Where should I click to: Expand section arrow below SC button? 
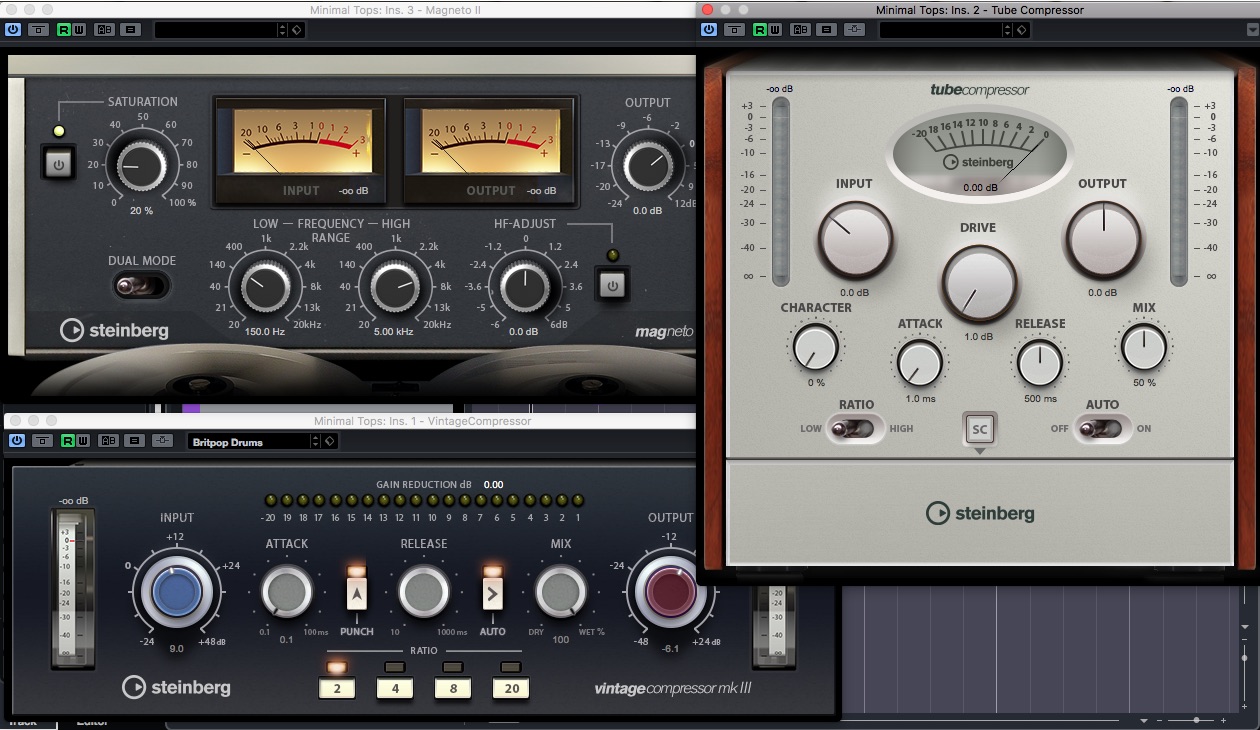point(980,452)
